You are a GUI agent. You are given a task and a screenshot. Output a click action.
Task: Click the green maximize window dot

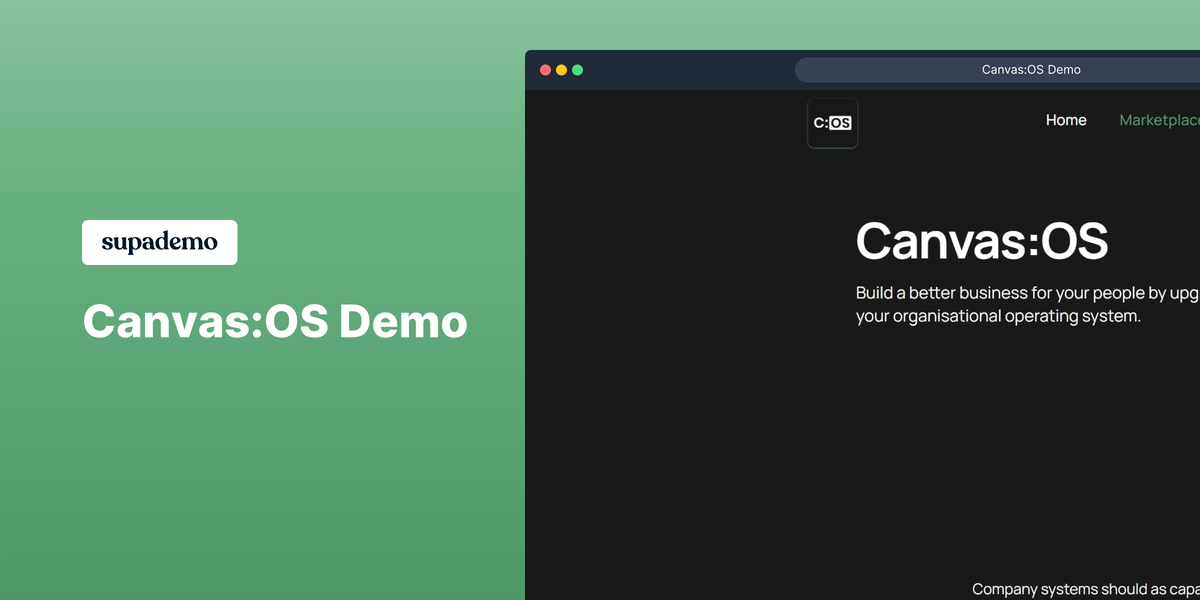pos(577,70)
